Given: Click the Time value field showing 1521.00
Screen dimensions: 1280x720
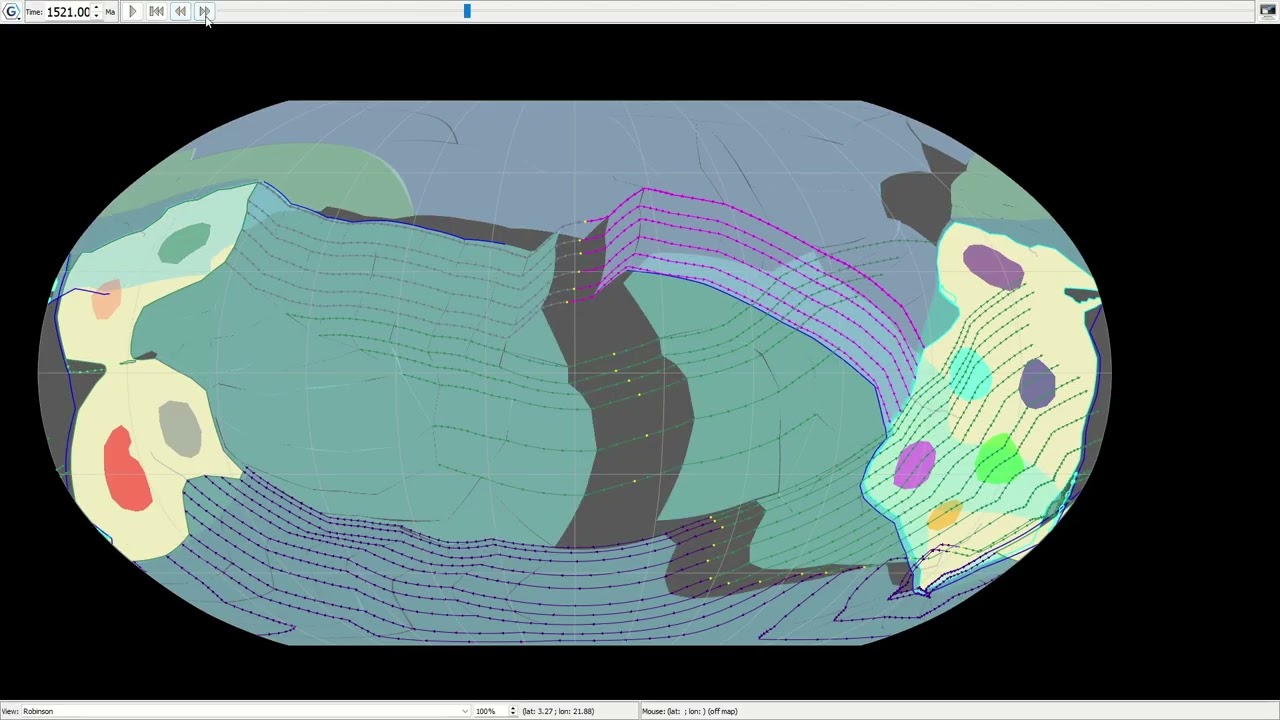Looking at the screenshot, I should pos(68,12).
